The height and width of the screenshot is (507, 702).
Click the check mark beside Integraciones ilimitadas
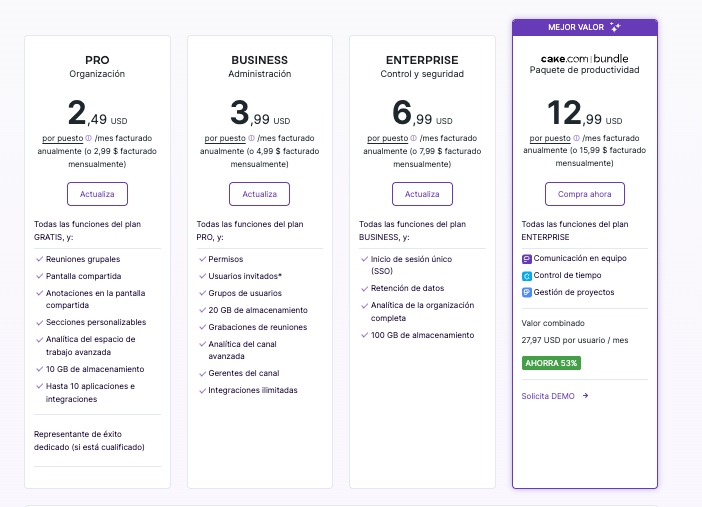pos(202,391)
